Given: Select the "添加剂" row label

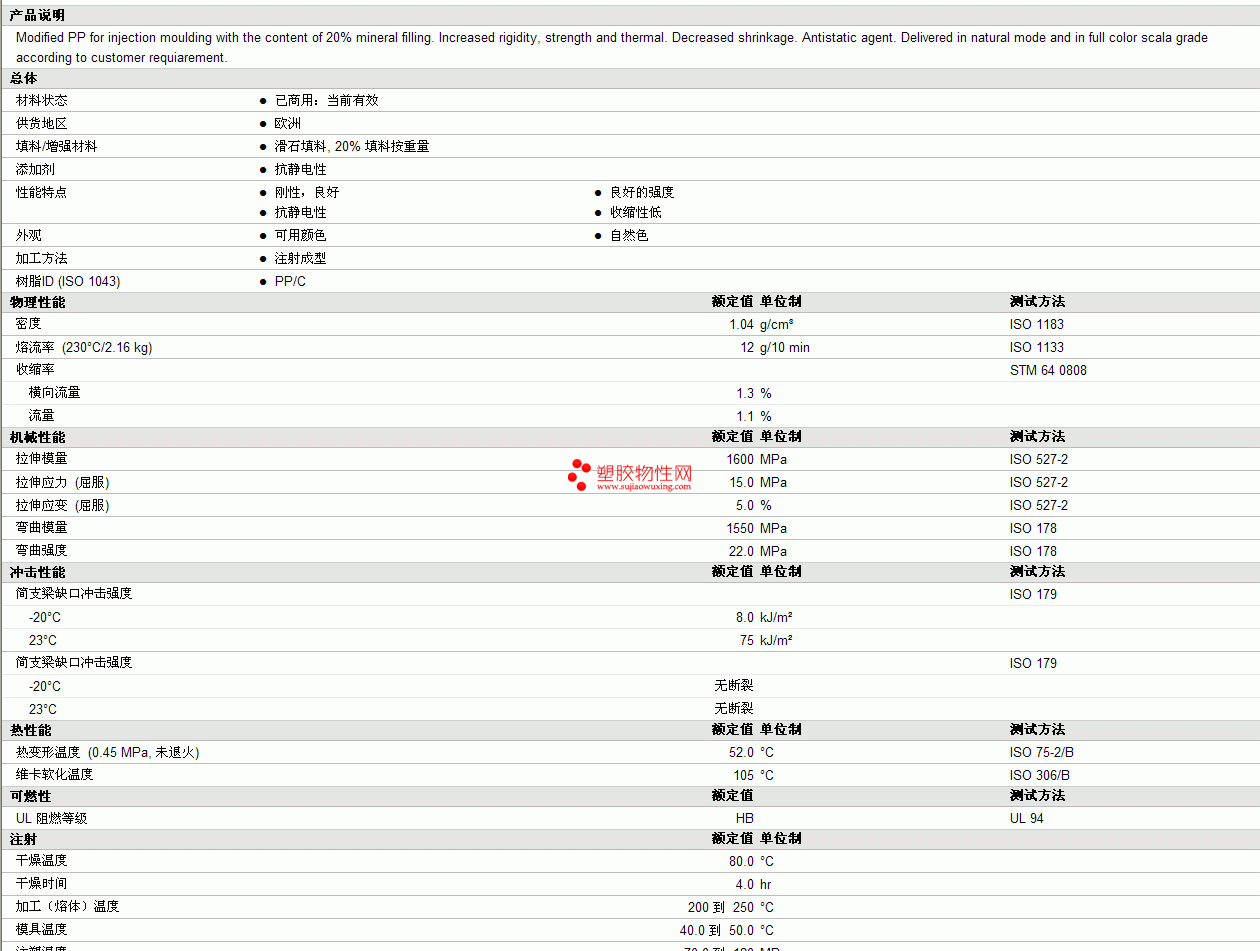Looking at the screenshot, I should click(x=35, y=169).
